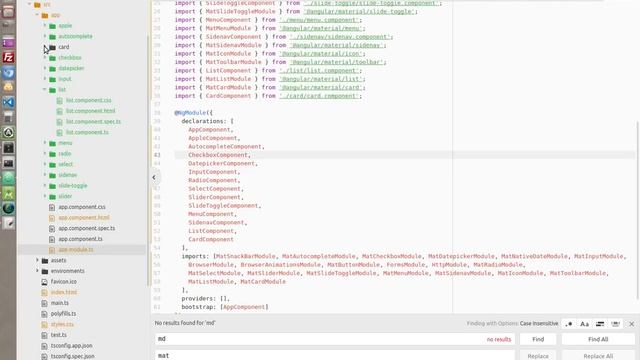Click the Replace button

tap(538, 356)
